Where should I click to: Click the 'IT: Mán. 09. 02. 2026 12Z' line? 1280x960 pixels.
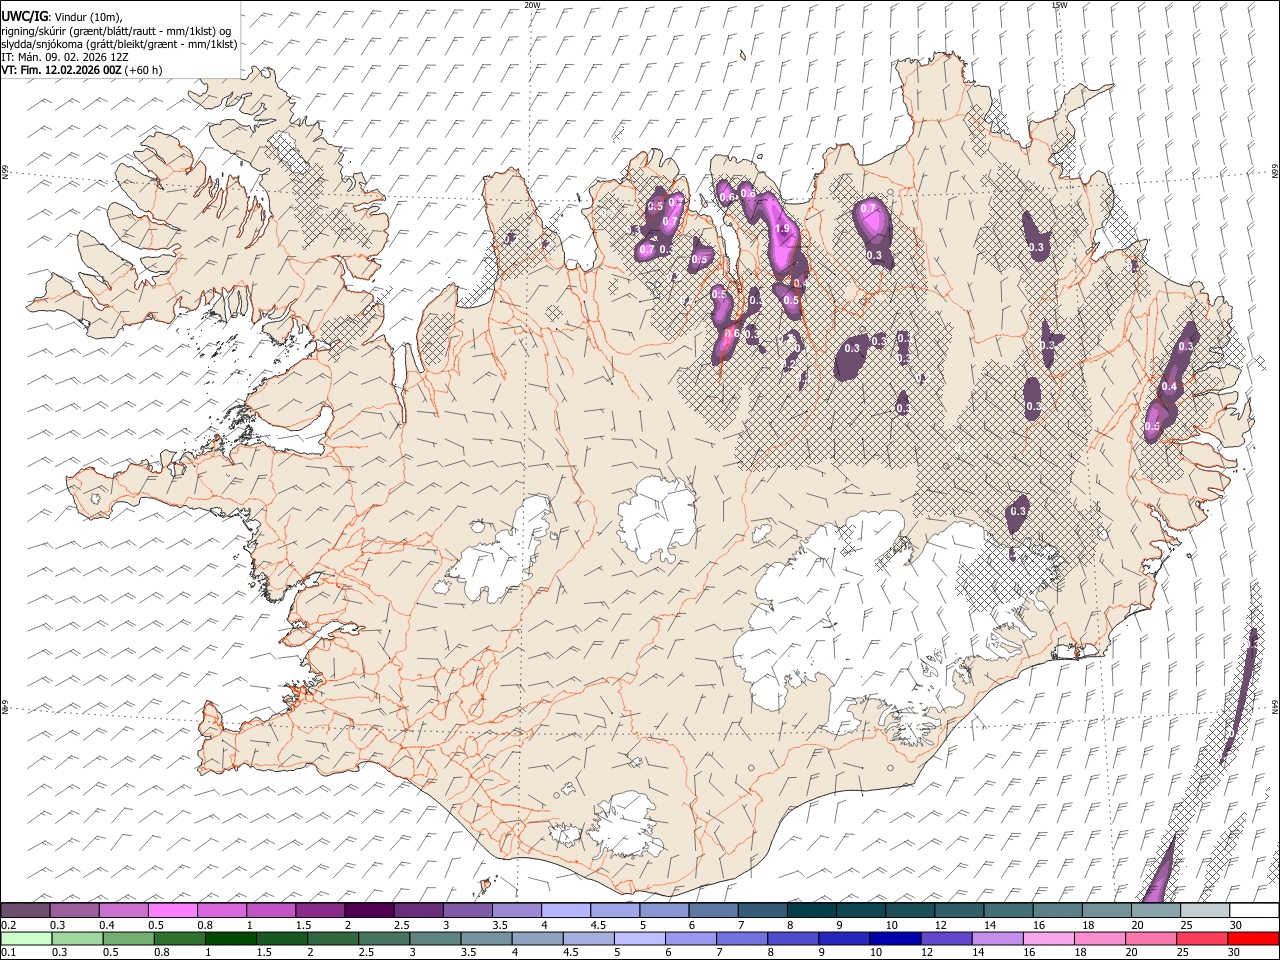coord(64,57)
